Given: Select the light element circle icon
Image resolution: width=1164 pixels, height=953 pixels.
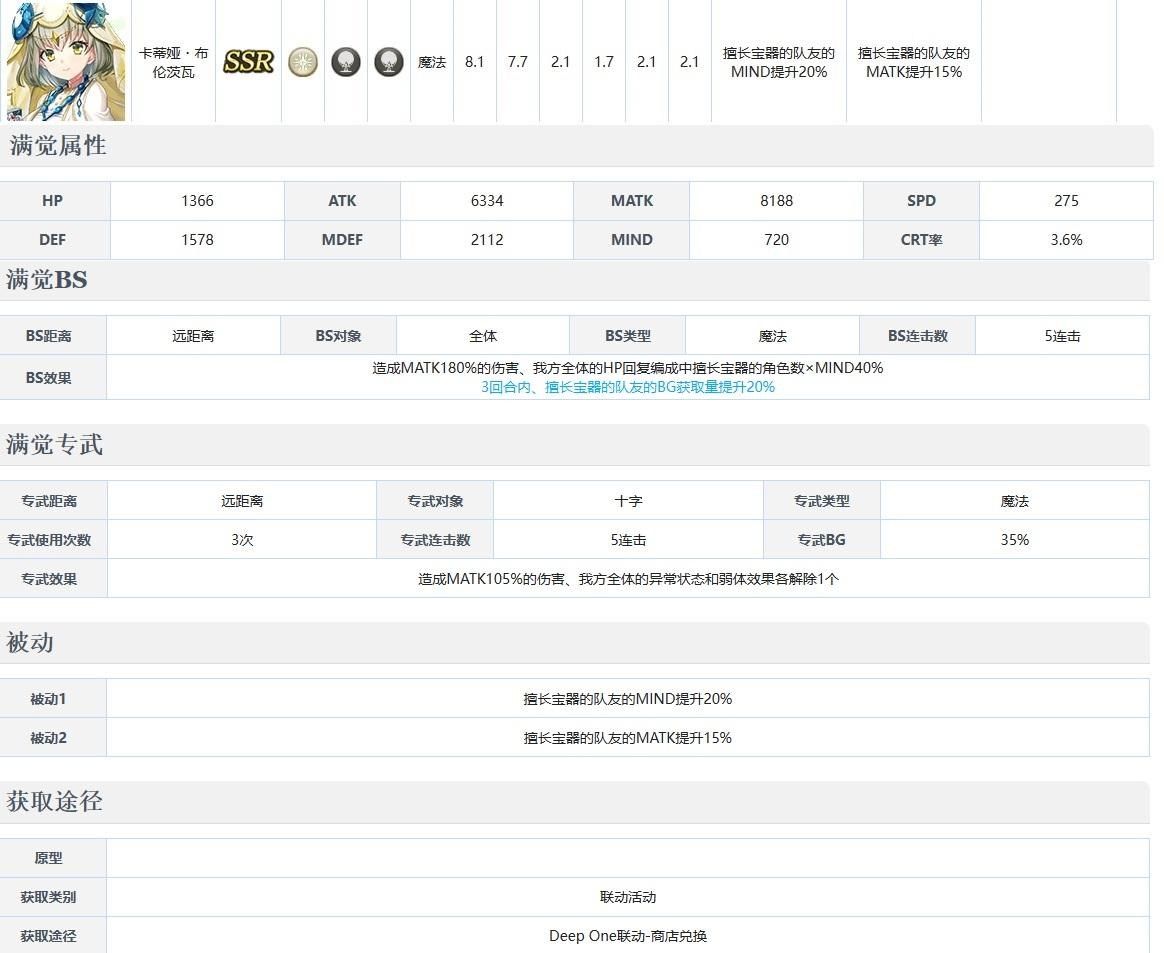Looking at the screenshot, I should tap(302, 61).
